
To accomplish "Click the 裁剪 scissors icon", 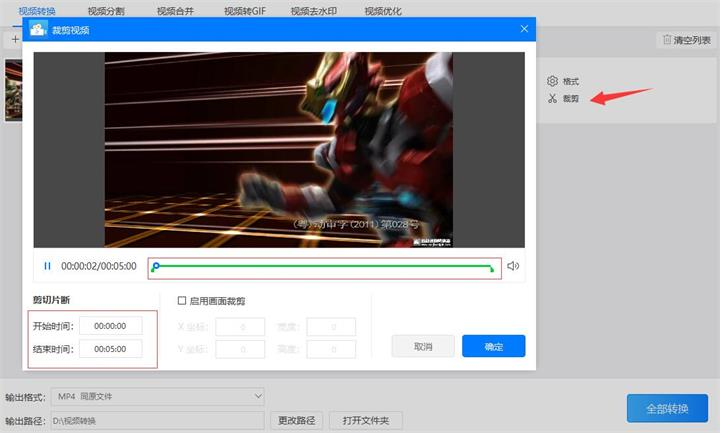I will tap(552, 98).
